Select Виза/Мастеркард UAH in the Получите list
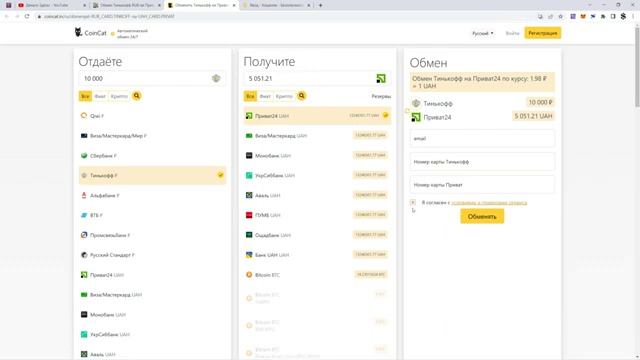The height and width of the screenshot is (360, 640). tap(317, 136)
